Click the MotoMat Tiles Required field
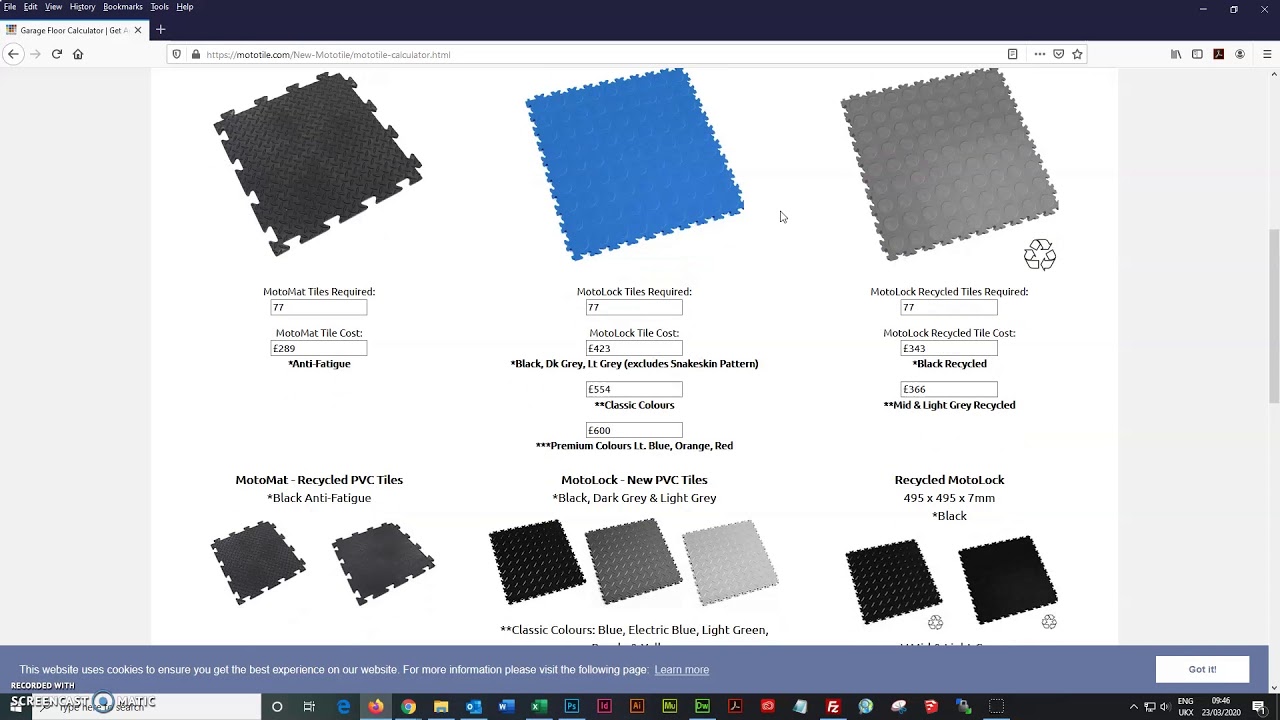This screenshot has width=1280, height=720. pyautogui.click(x=319, y=307)
